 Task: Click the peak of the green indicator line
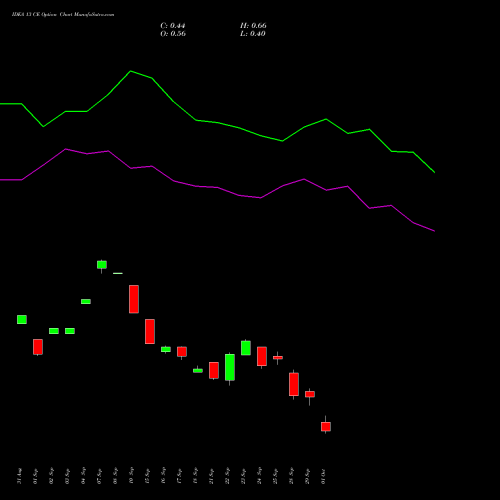click(x=131, y=71)
